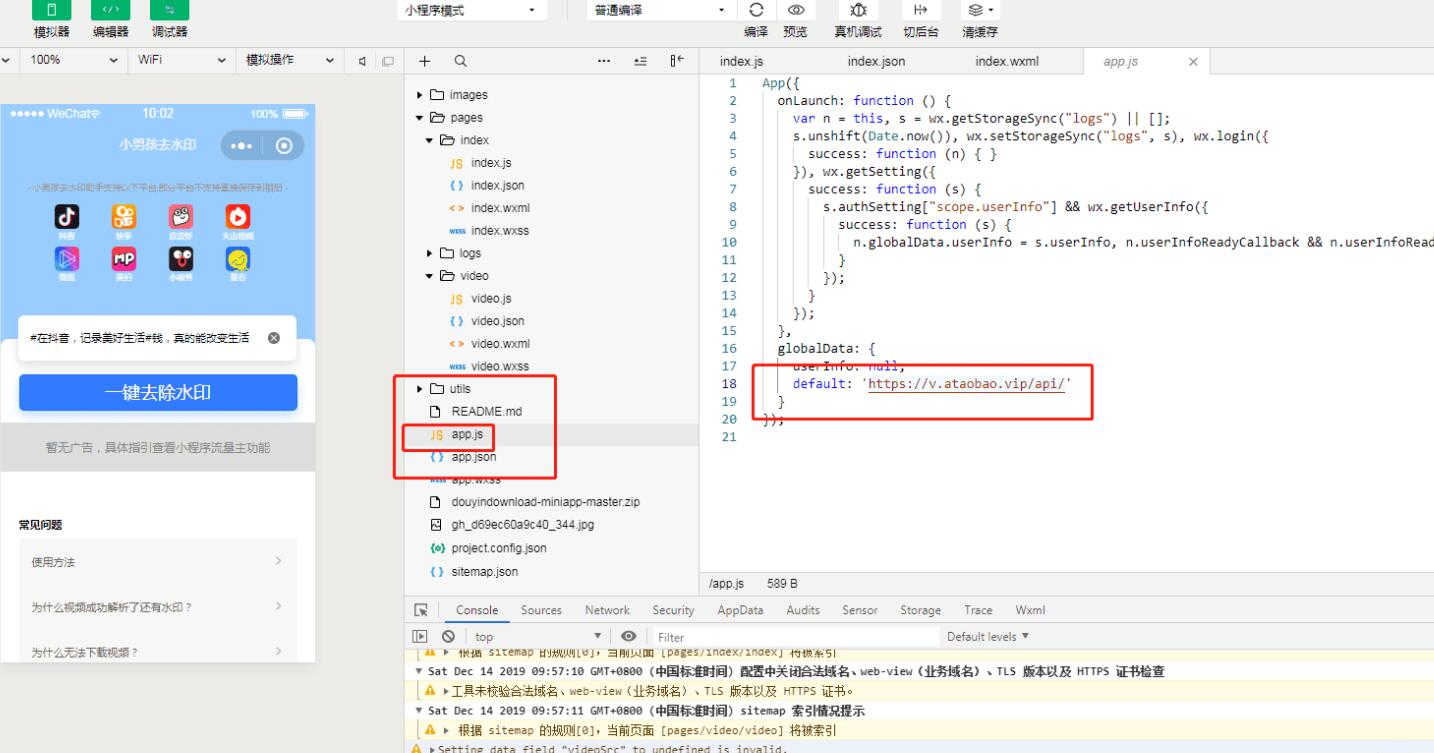Screen dimensions: 1434x753
Task: Click the clear console icon
Action: click(x=448, y=636)
